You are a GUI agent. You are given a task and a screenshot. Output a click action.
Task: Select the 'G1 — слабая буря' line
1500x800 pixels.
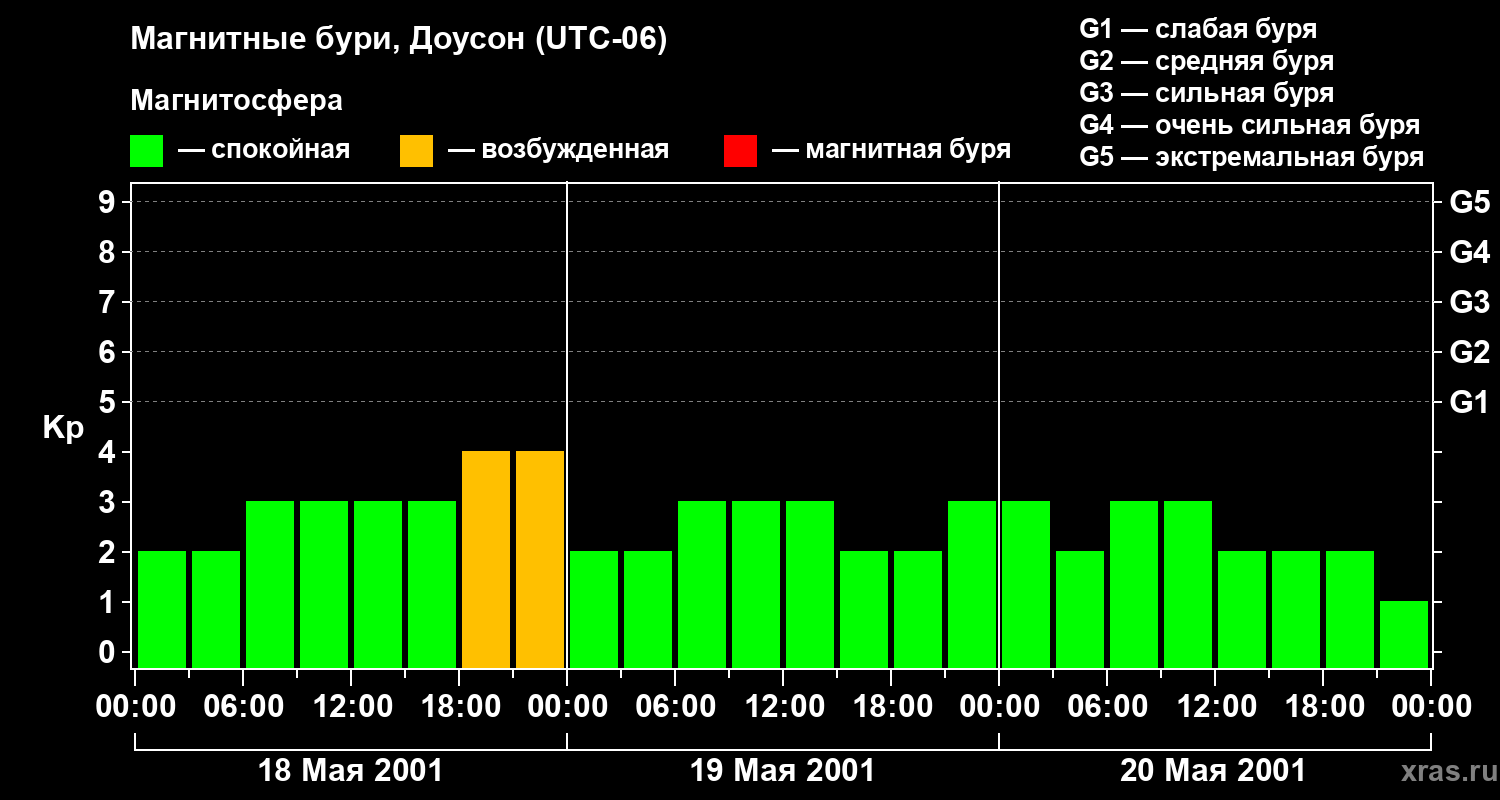click(1198, 29)
